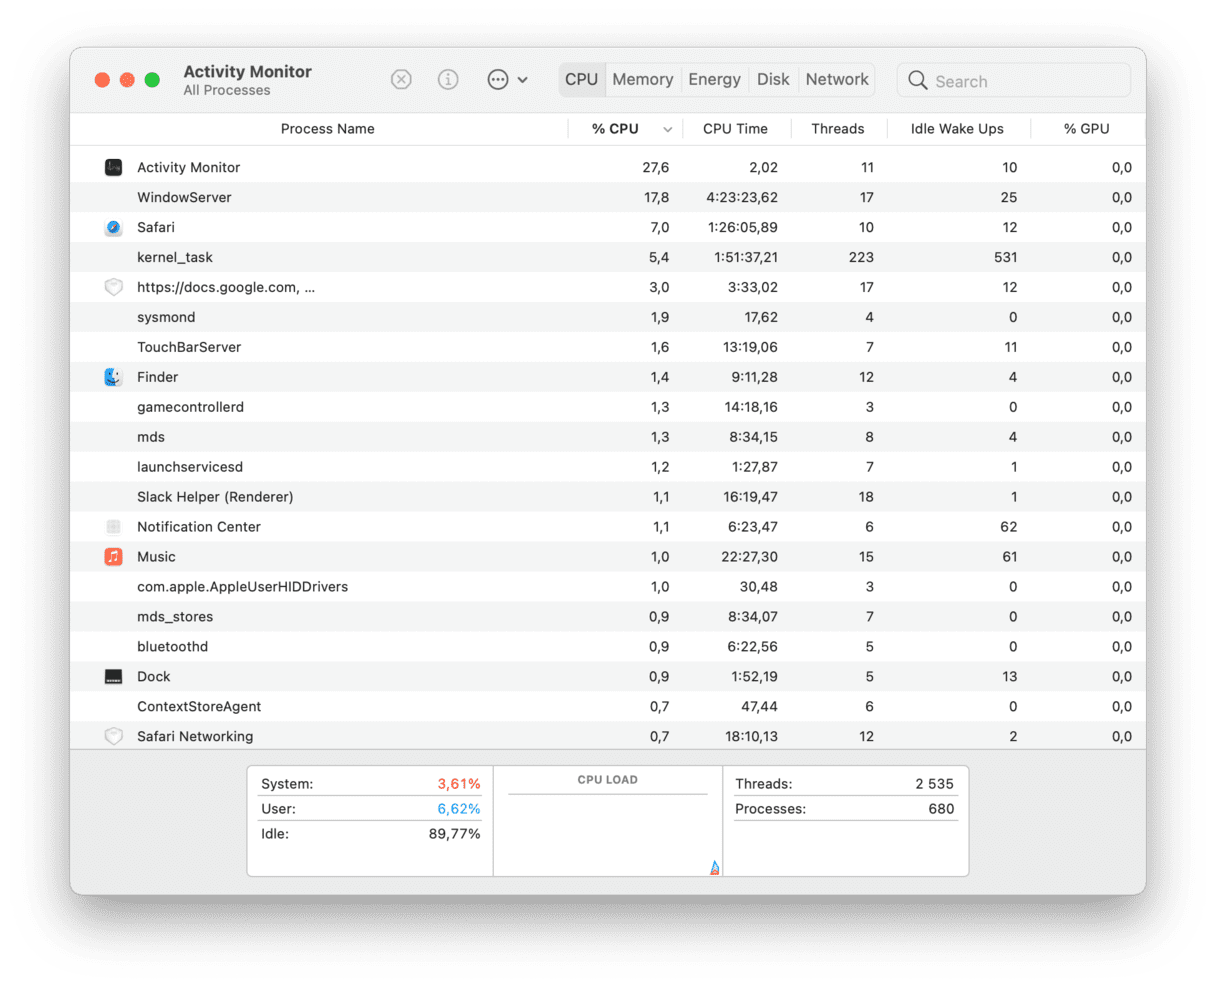Open the ellipsis actions menu in toolbar
The height and width of the screenshot is (987, 1216).
pos(498,80)
